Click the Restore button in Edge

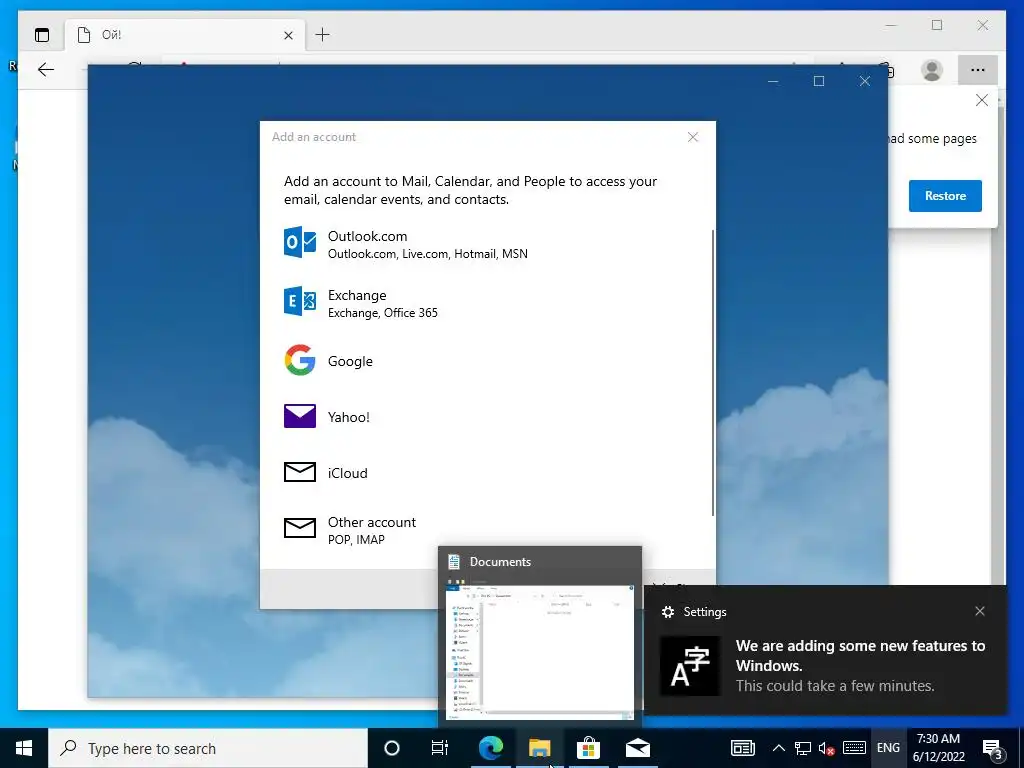tap(945, 196)
